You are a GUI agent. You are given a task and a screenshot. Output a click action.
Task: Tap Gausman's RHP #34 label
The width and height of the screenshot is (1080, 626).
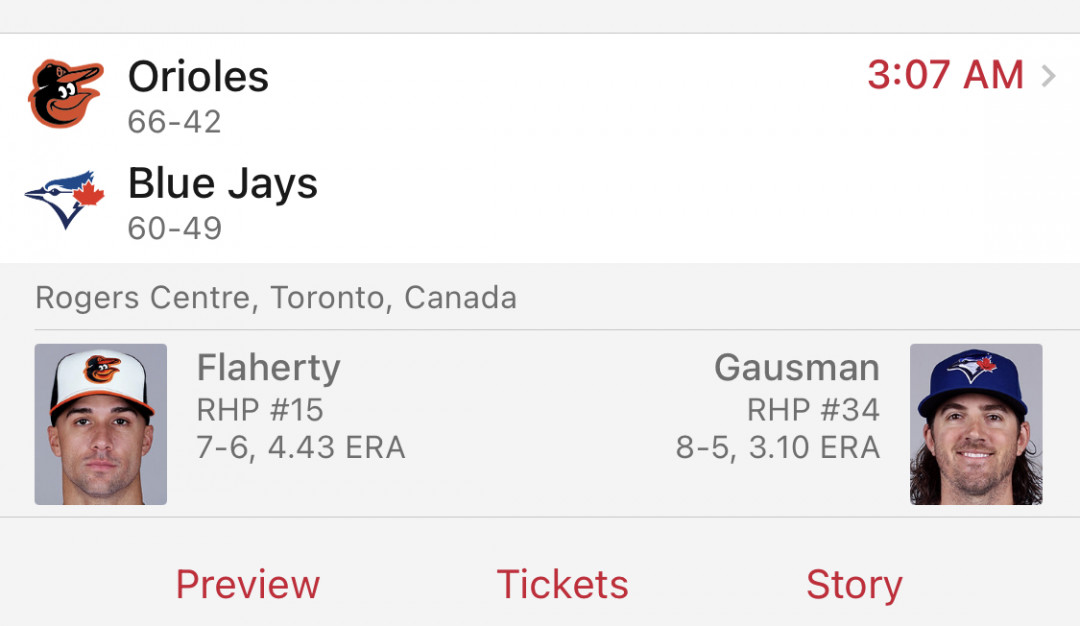point(813,410)
